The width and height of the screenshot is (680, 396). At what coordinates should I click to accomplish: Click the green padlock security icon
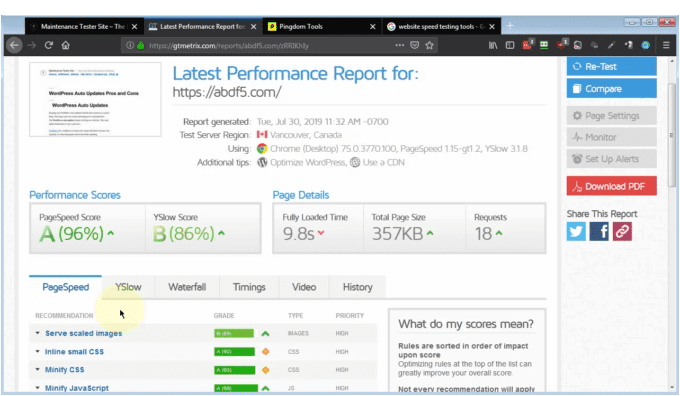click(x=141, y=45)
